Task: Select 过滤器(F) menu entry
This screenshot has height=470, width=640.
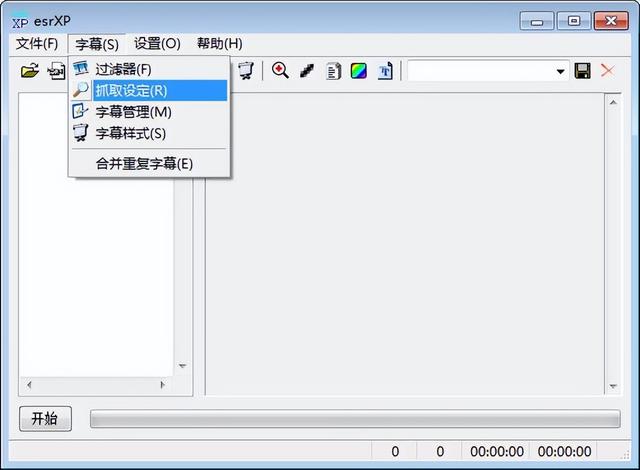Action: [x=149, y=69]
